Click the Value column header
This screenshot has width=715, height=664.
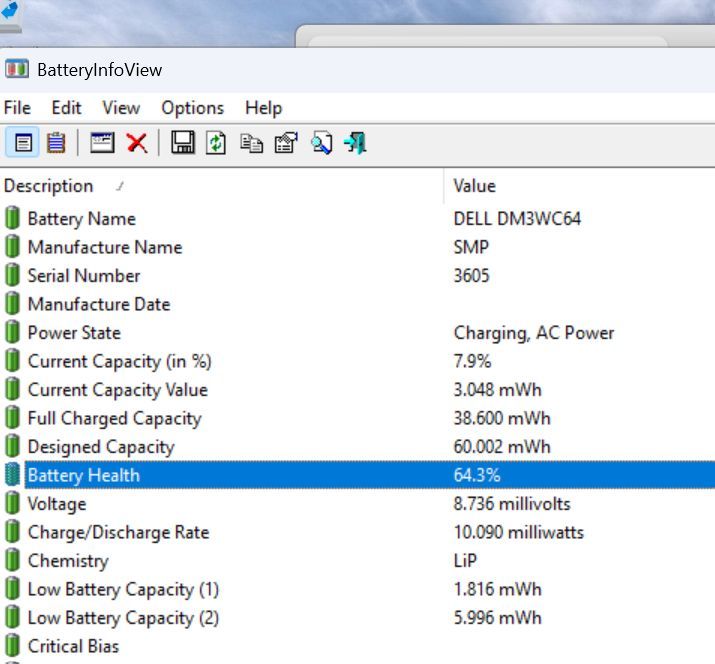pos(474,186)
